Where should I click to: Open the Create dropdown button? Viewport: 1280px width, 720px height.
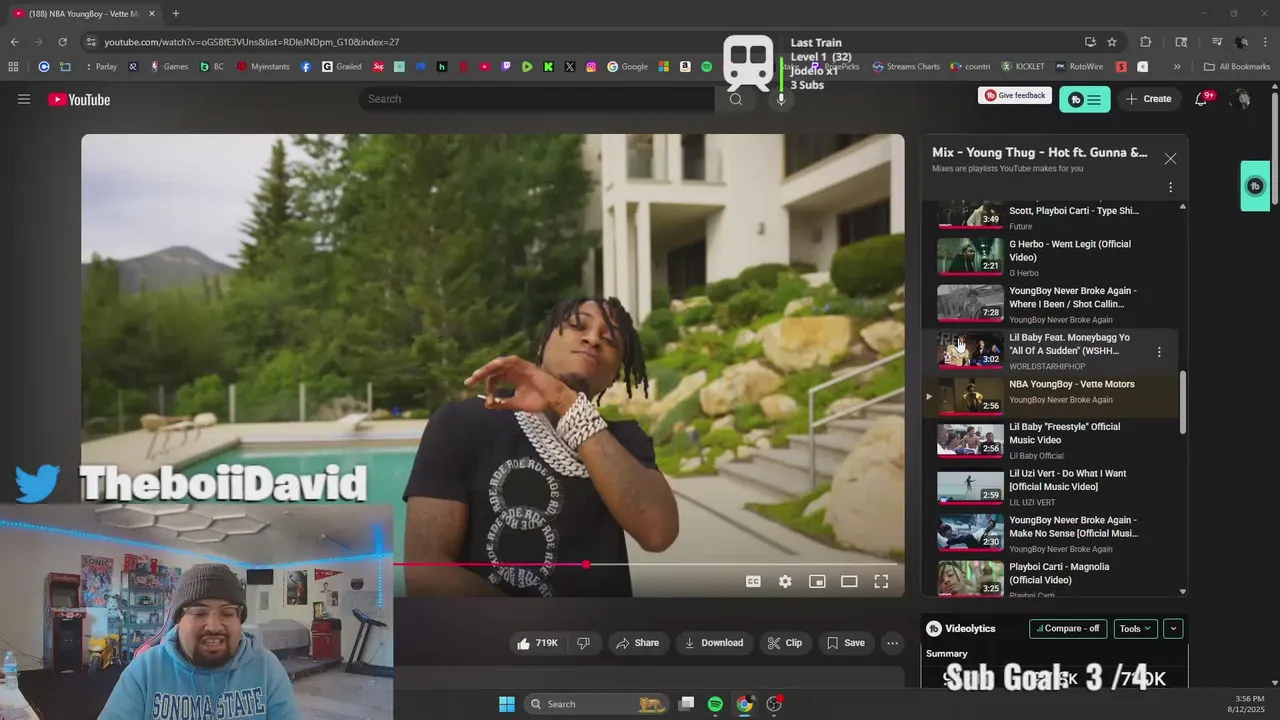tap(1148, 99)
